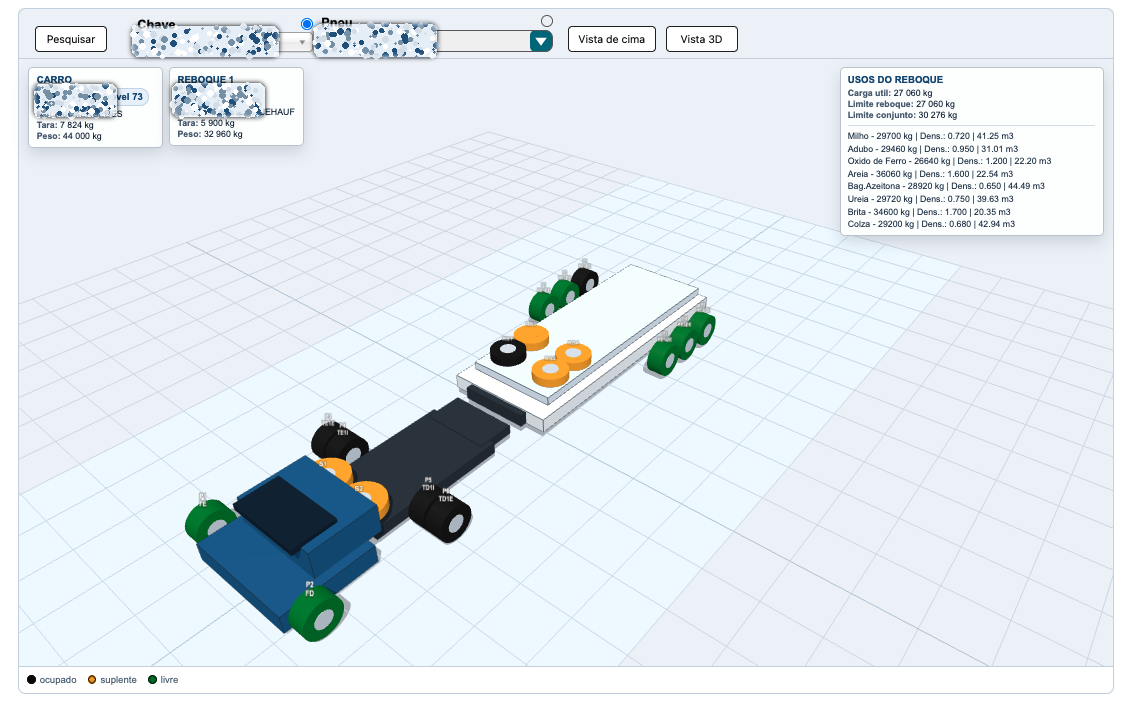1133x707 pixels.
Task: Click the Carga util: 27 060 kg line
Action: (x=889, y=93)
